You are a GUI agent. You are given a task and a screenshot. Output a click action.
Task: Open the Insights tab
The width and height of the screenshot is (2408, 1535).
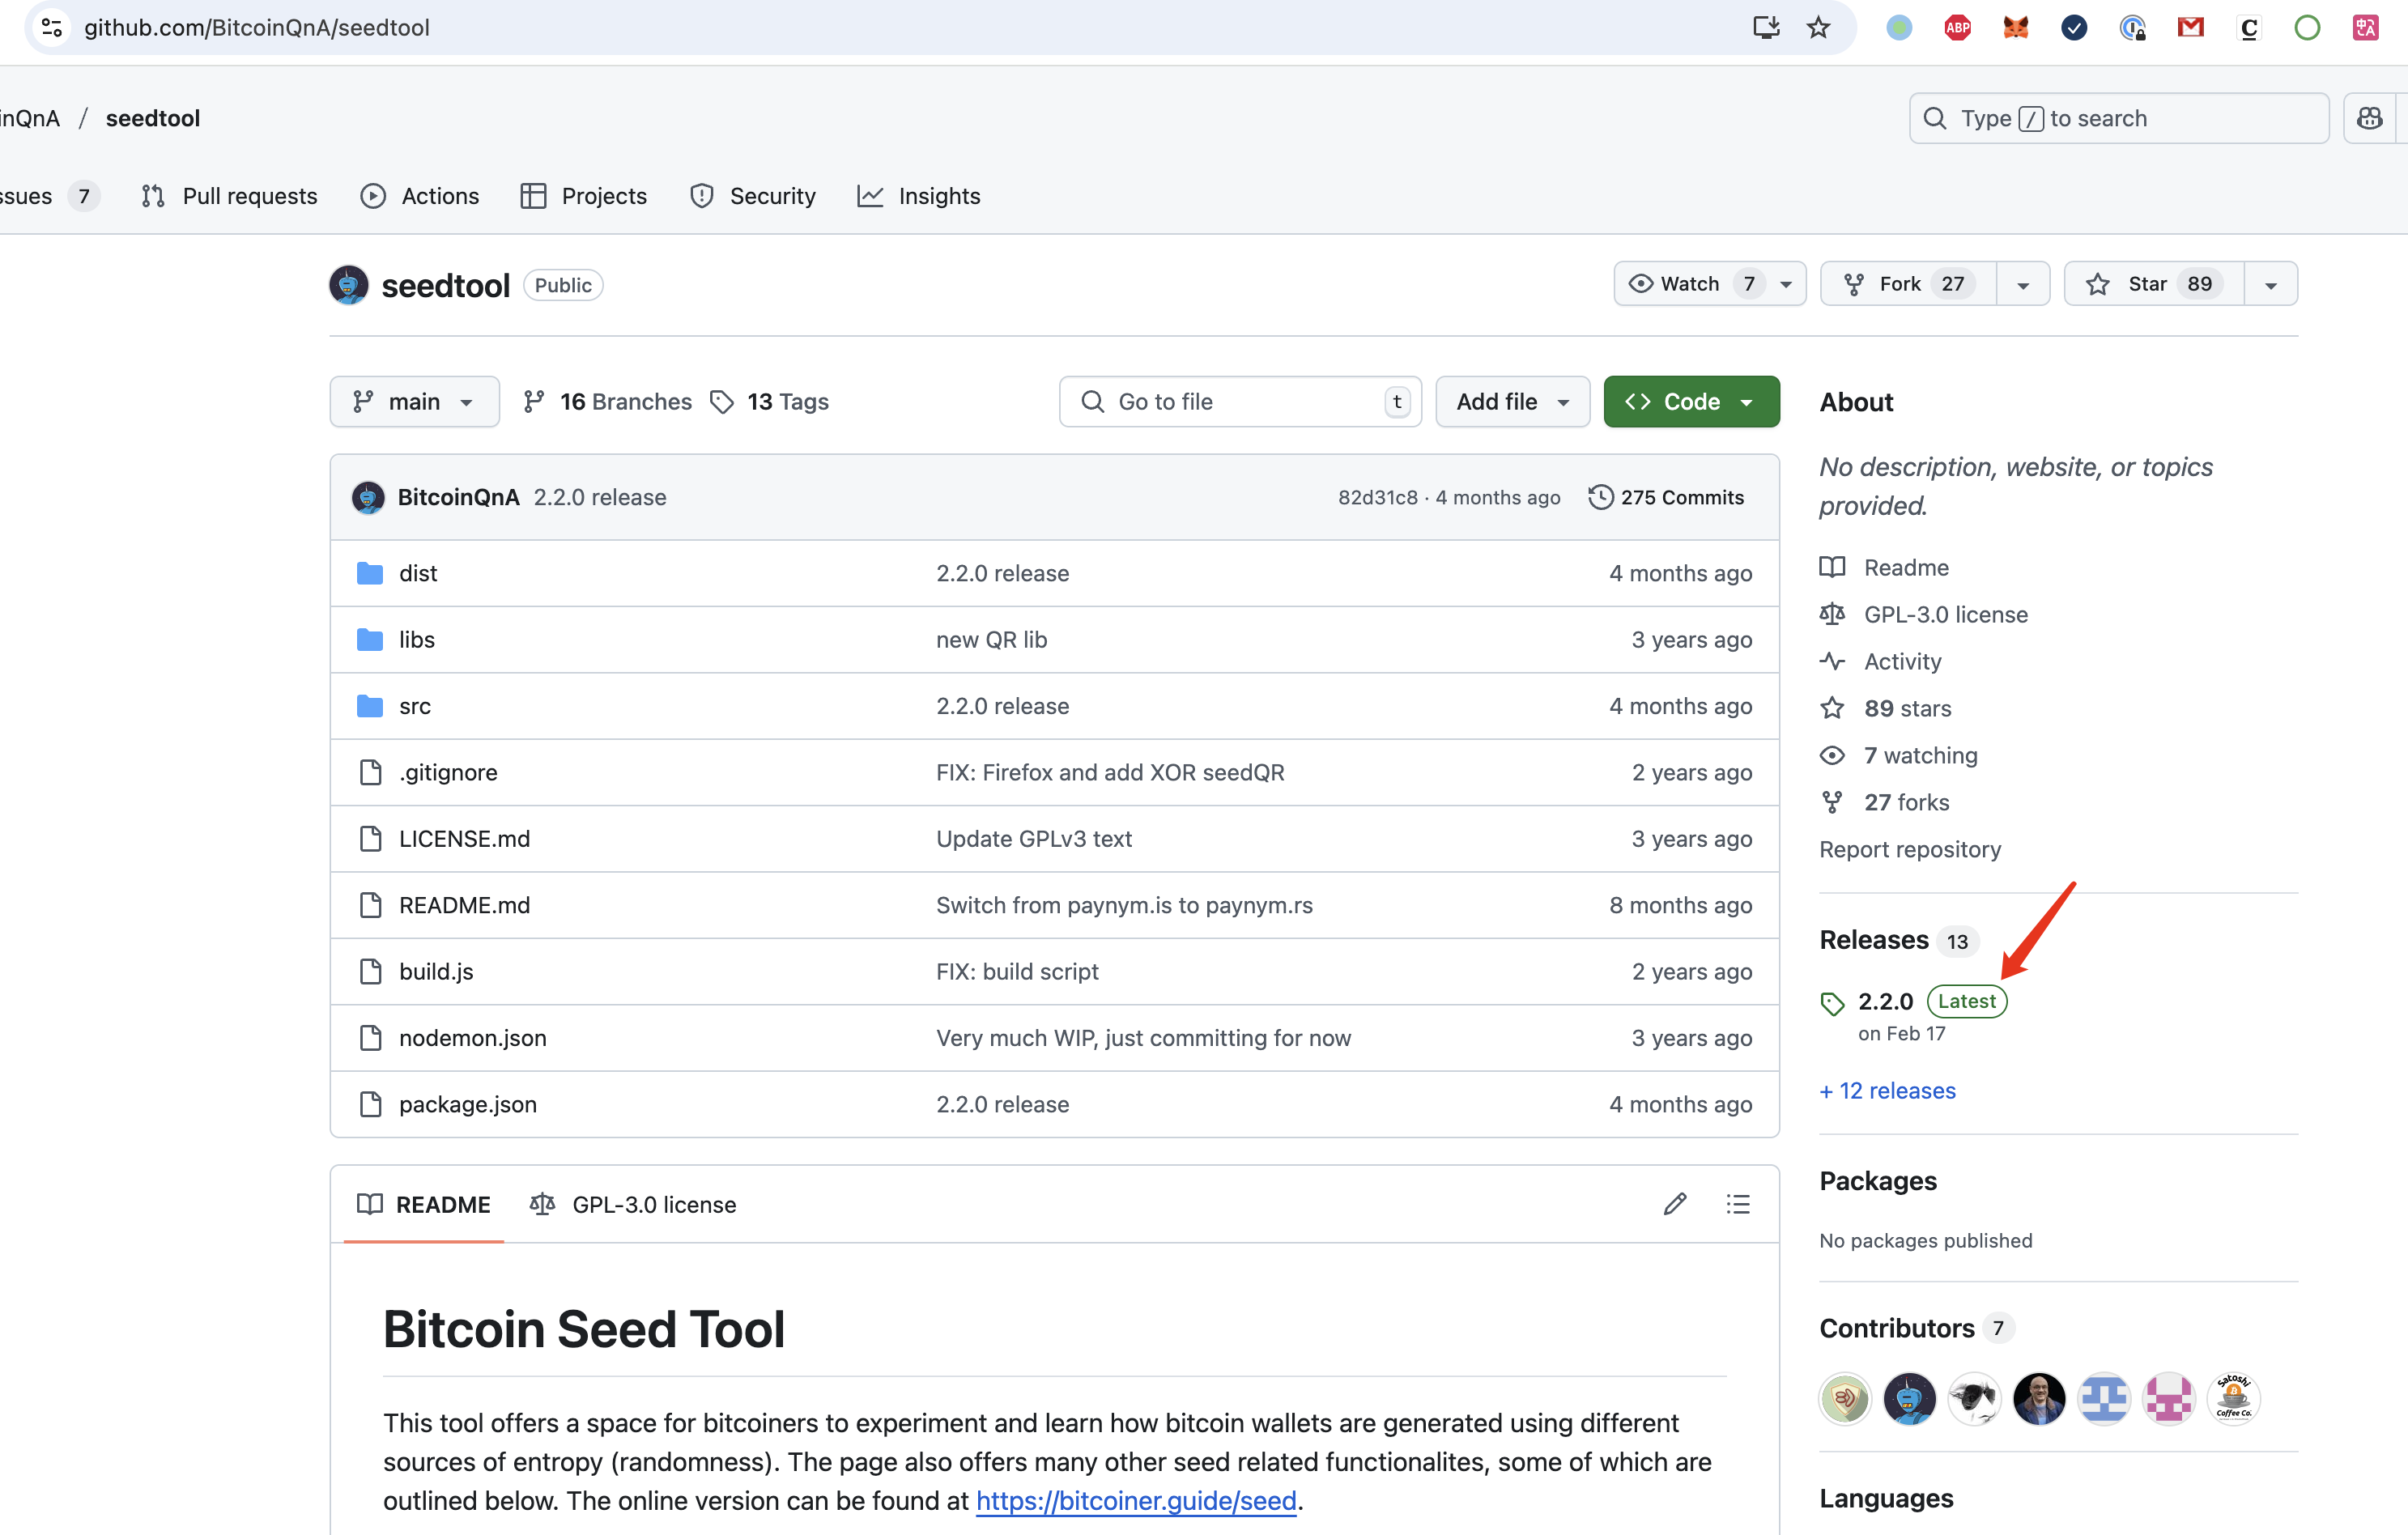tap(919, 196)
